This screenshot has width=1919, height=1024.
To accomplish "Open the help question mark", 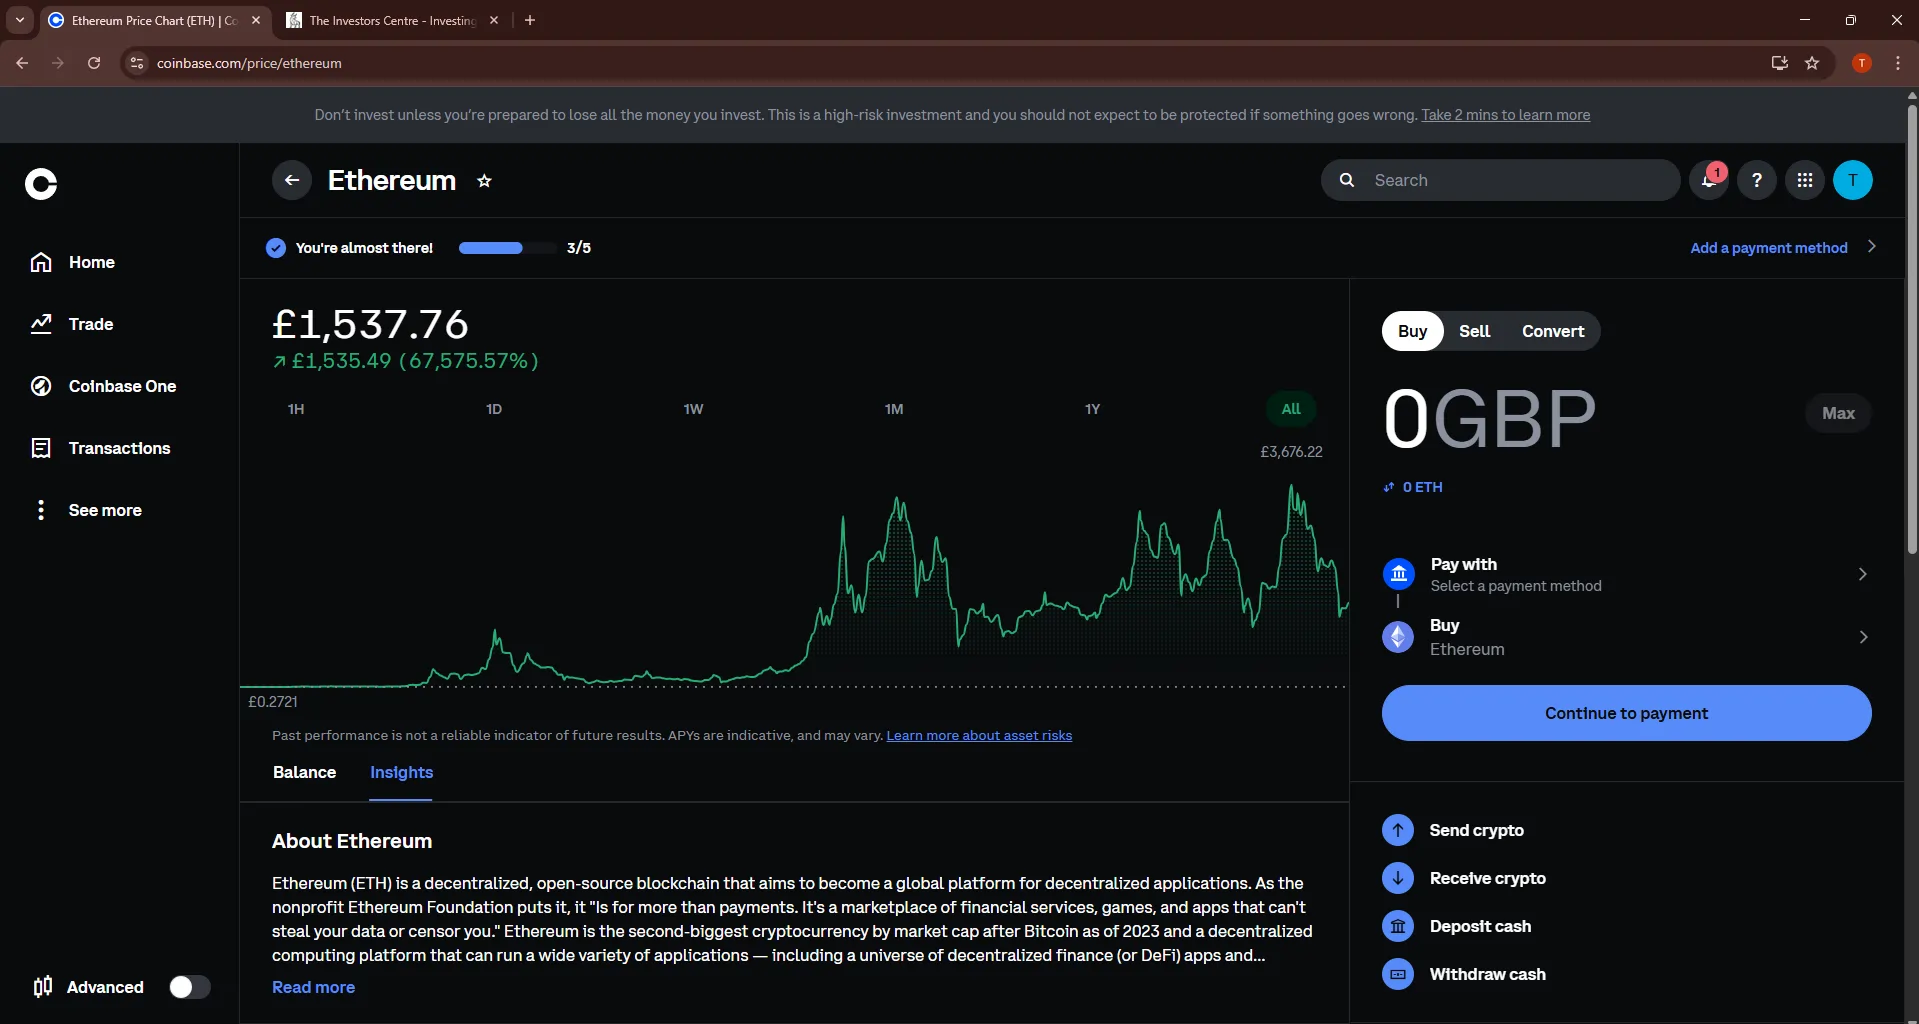I will (1757, 180).
